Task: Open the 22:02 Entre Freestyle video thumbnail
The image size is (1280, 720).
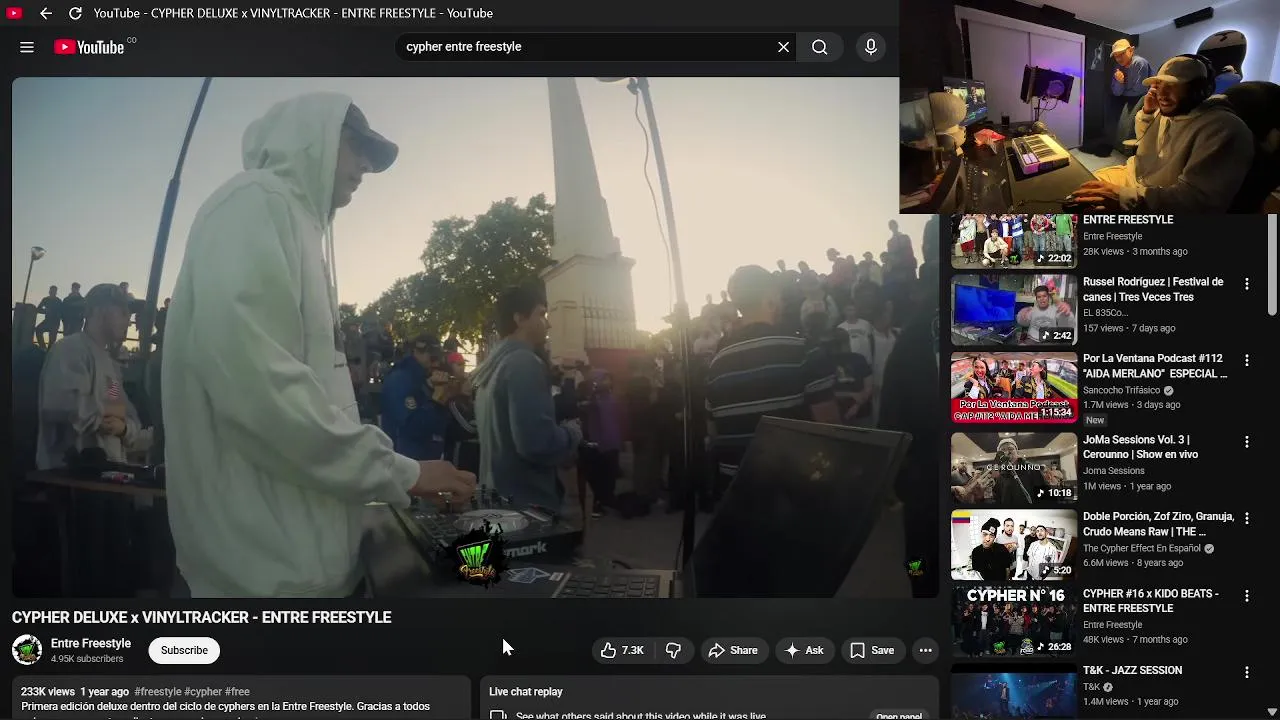Action: click(1013, 241)
